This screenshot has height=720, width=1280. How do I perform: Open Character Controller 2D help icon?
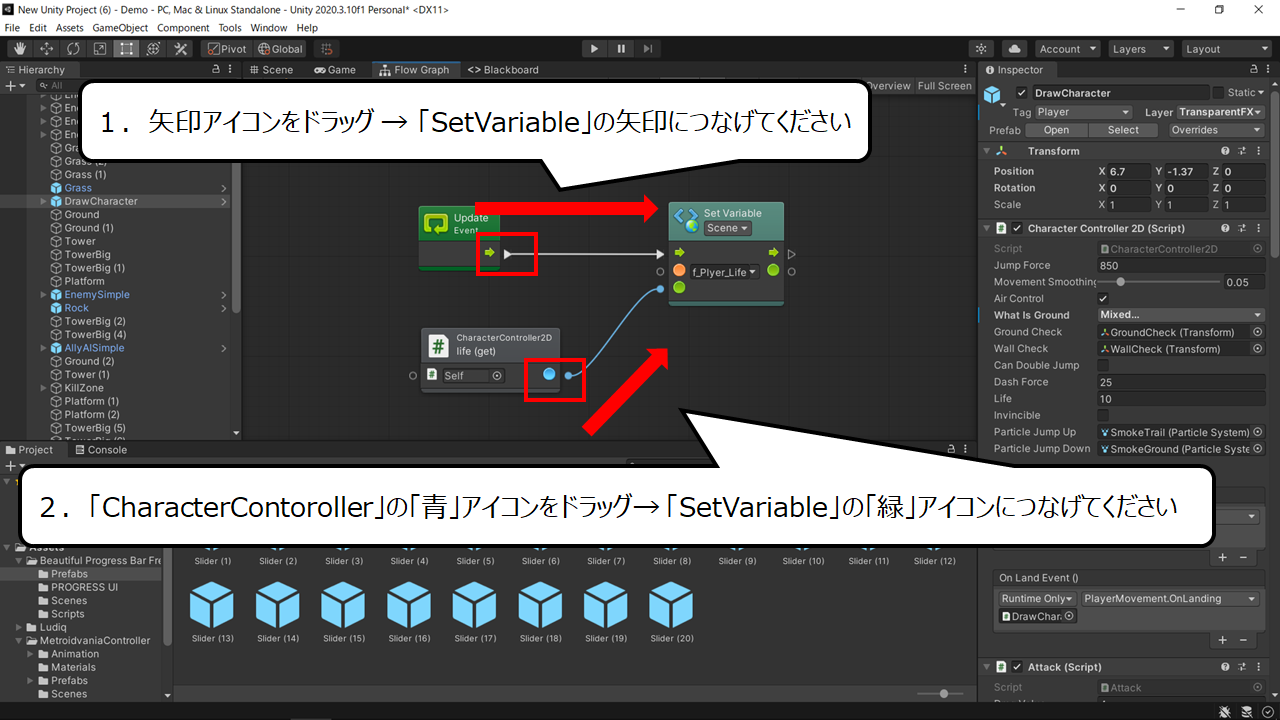pos(1225,228)
